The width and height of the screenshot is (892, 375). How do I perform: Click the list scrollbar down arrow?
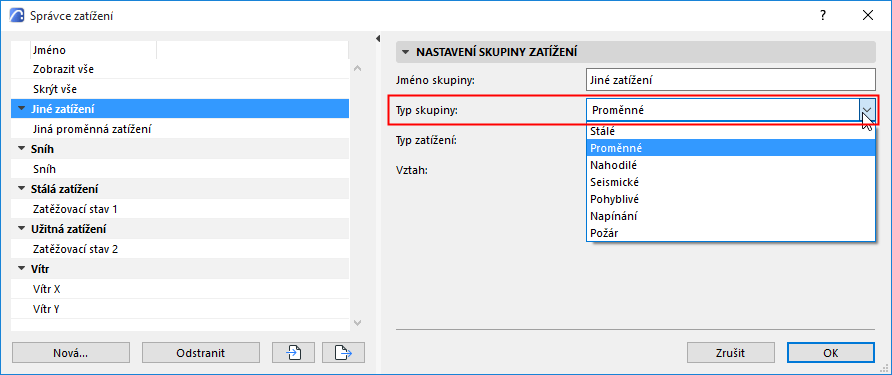(357, 323)
